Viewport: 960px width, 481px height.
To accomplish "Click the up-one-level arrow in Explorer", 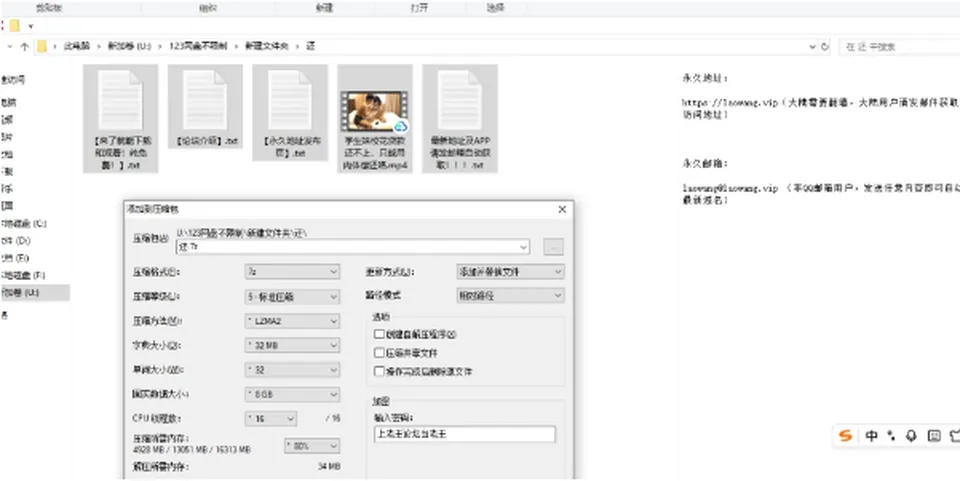I will [24, 47].
